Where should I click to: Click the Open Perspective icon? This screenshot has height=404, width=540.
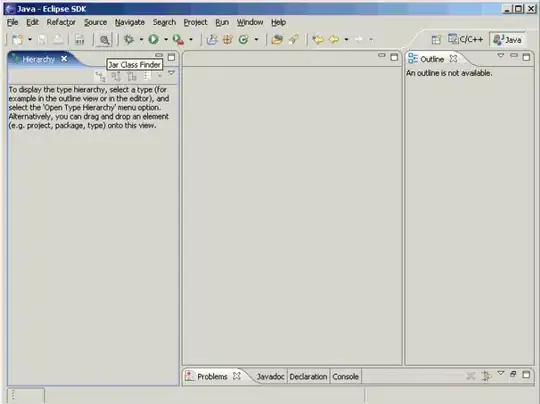436,40
